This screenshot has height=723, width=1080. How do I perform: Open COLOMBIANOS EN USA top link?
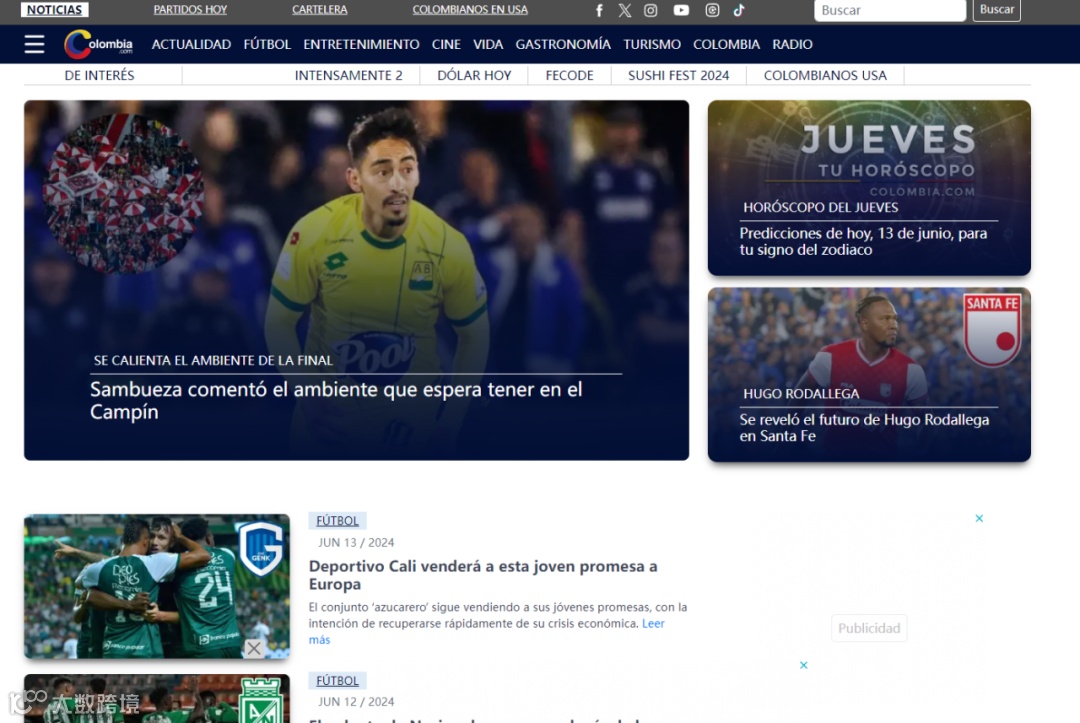pyautogui.click(x=470, y=10)
